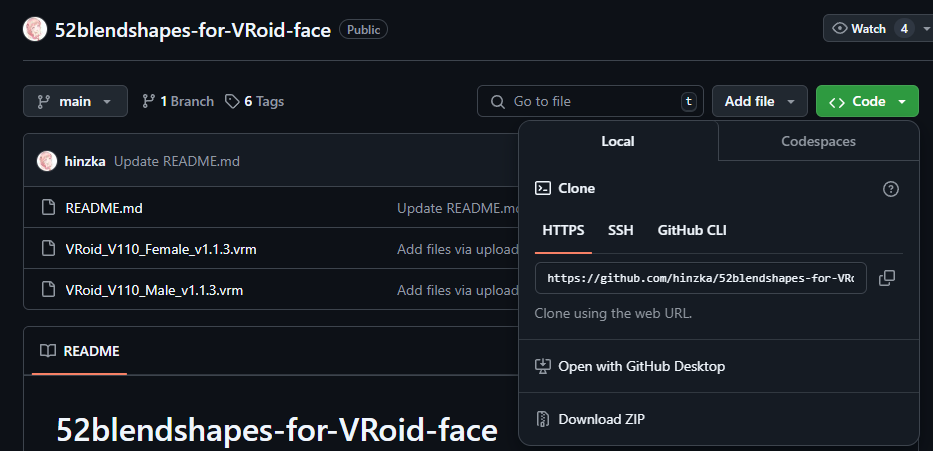This screenshot has height=451, width=933.
Task: Click the repository owner avatar at top
Action: 35,29
